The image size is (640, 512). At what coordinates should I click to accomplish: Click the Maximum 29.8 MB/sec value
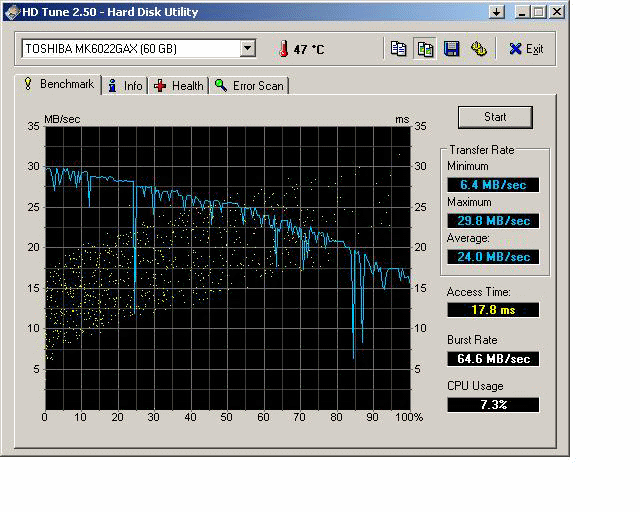click(493, 220)
